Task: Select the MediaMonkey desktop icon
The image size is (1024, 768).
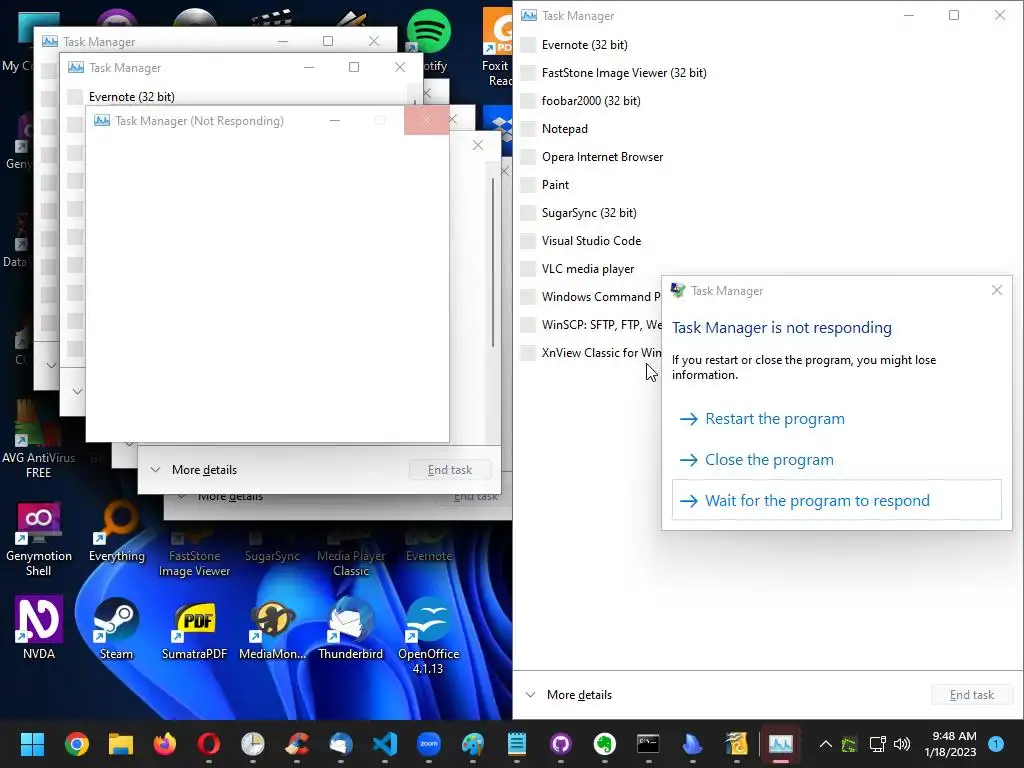Action: [x=272, y=630]
